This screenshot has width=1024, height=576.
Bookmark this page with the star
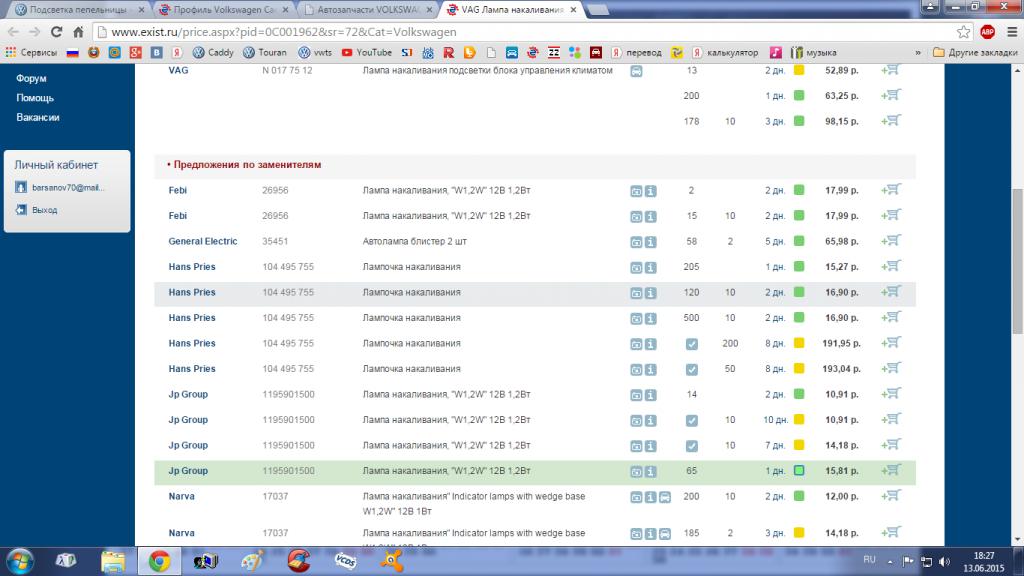(963, 32)
